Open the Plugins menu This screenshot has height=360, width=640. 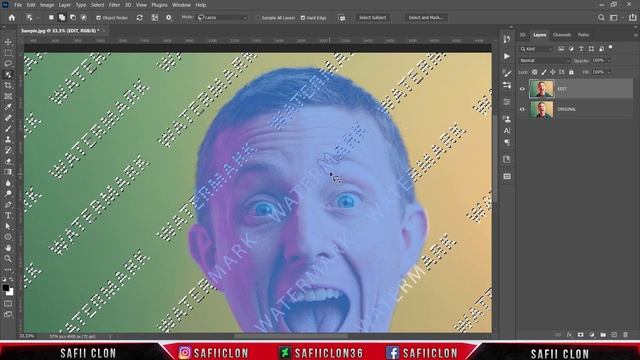click(159, 5)
